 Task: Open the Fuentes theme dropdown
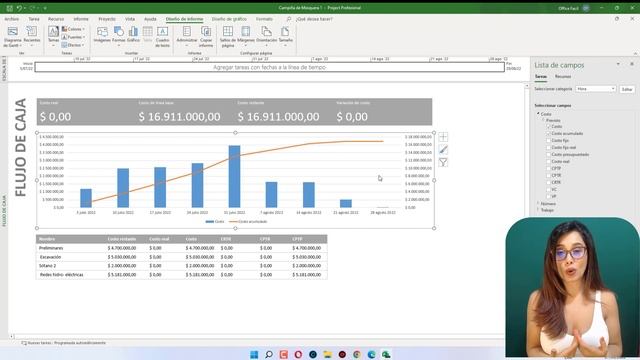(x=73, y=37)
